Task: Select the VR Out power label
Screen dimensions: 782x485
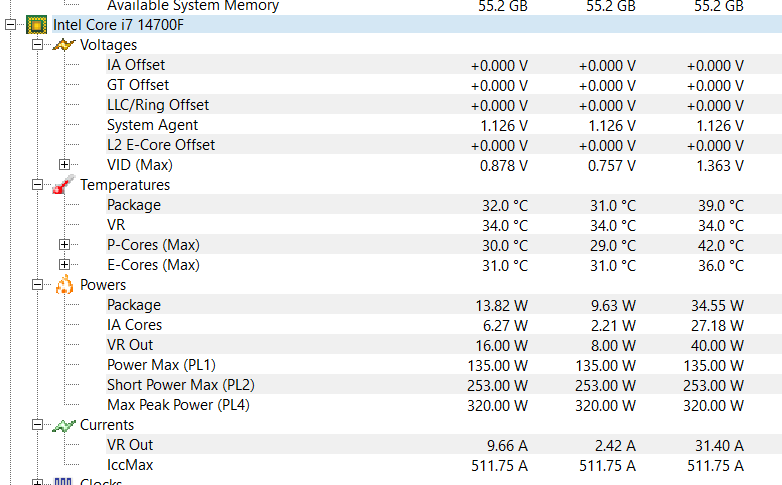Action: [x=130, y=345]
